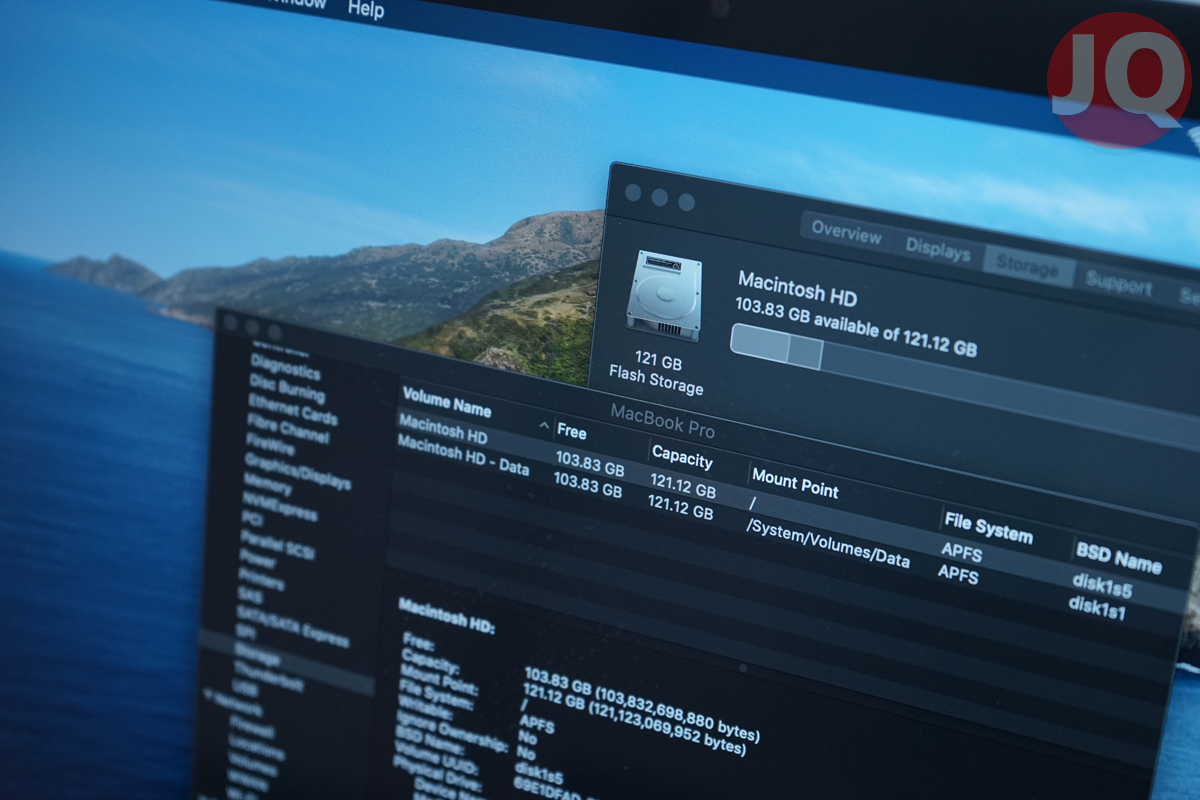Sort volumes by the Free column
The height and width of the screenshot is (800, 1200).
(x=572, y=432)
